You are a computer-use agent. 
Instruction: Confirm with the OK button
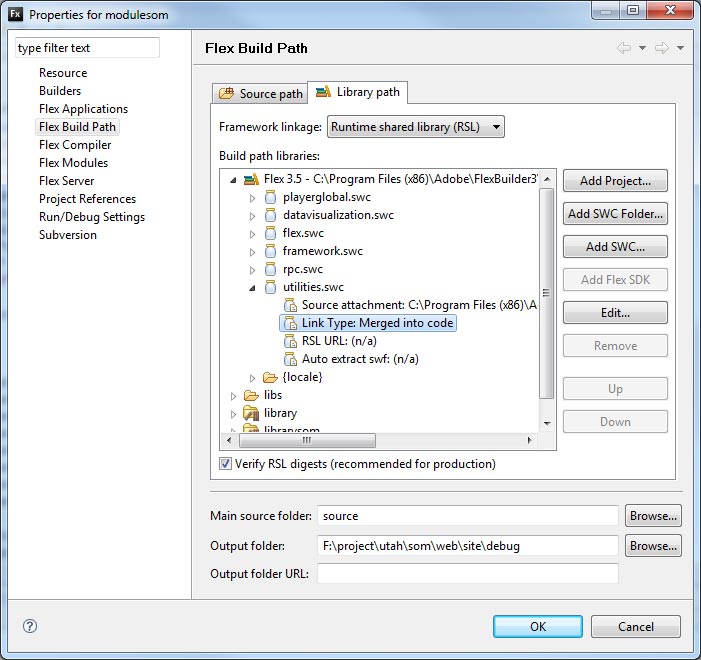point(538,626)
